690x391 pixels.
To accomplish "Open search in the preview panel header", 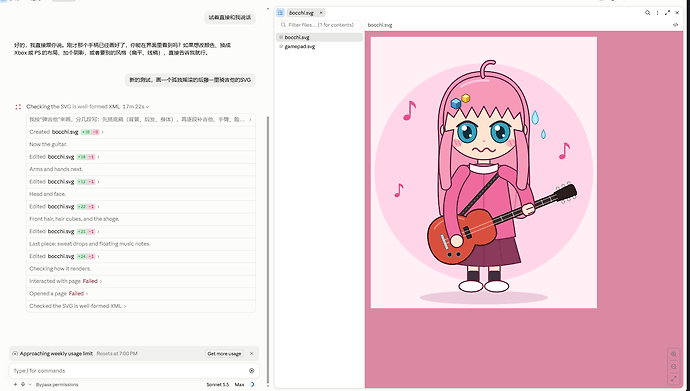I will pos(647,13).
